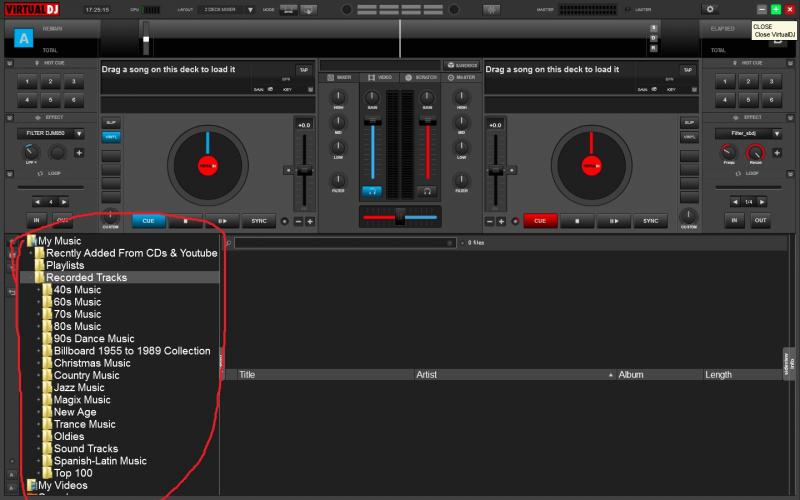This screenshot has height=500, width=800.
Task: Halve the right deck loop length arrow
Action: (735, 202)
